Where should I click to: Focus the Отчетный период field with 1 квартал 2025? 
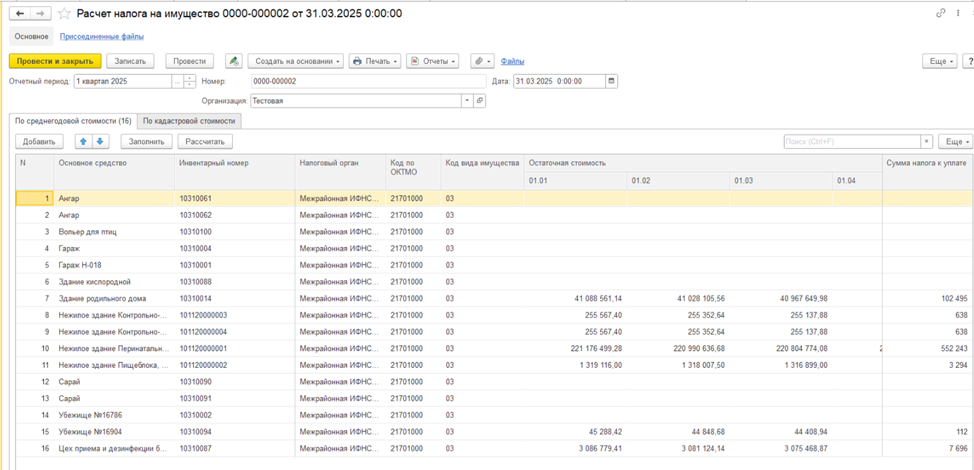click(123, 81)
